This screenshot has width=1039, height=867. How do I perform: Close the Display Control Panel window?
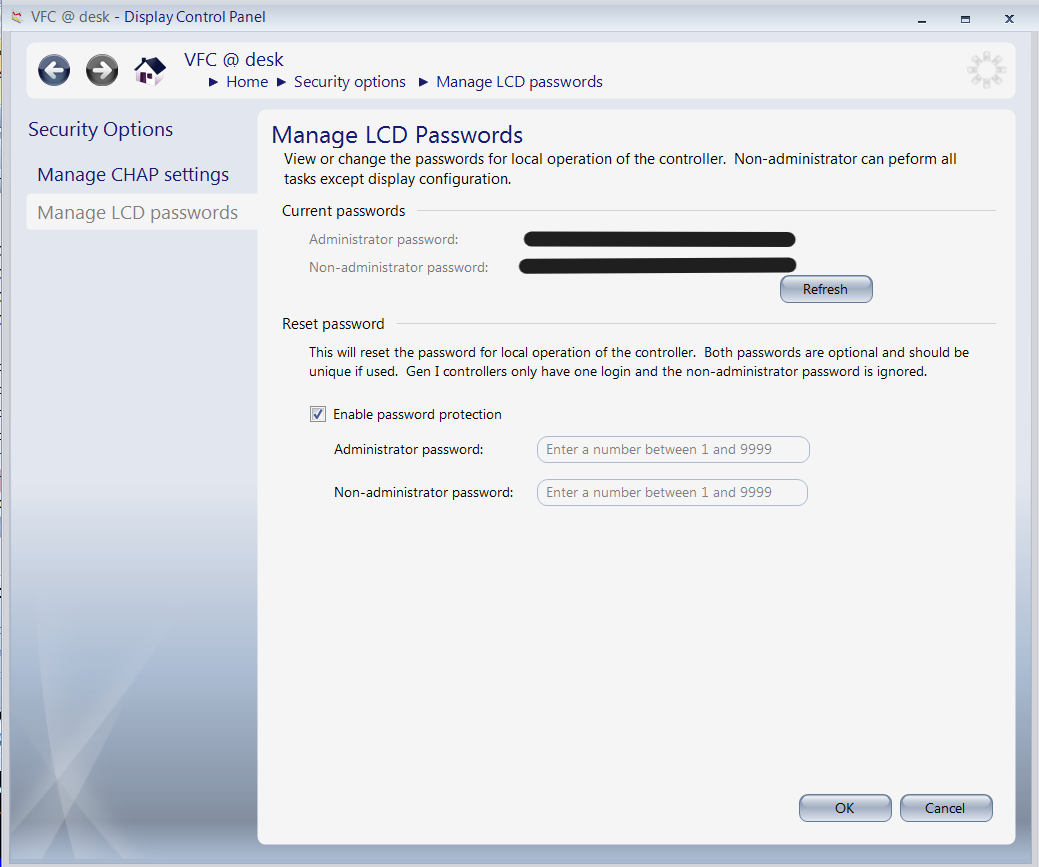[1011, 18]
